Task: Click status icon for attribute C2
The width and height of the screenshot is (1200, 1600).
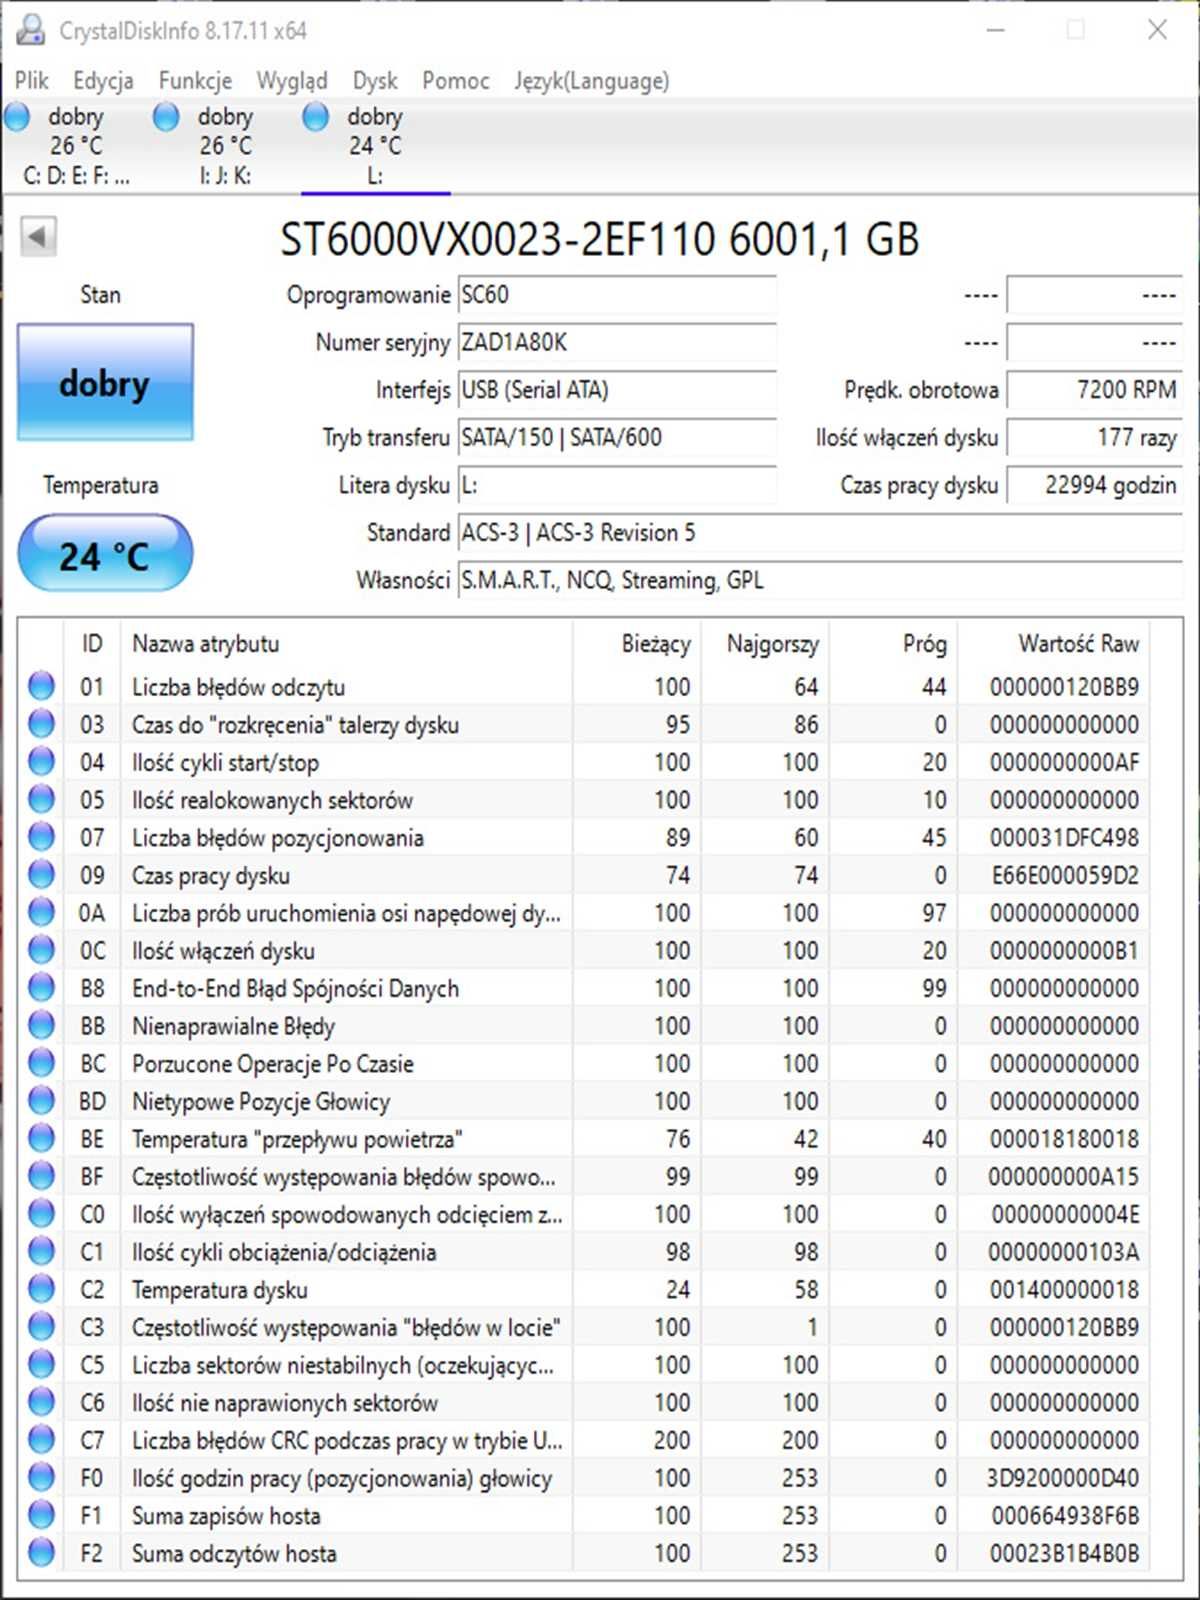Action: 41,1289
